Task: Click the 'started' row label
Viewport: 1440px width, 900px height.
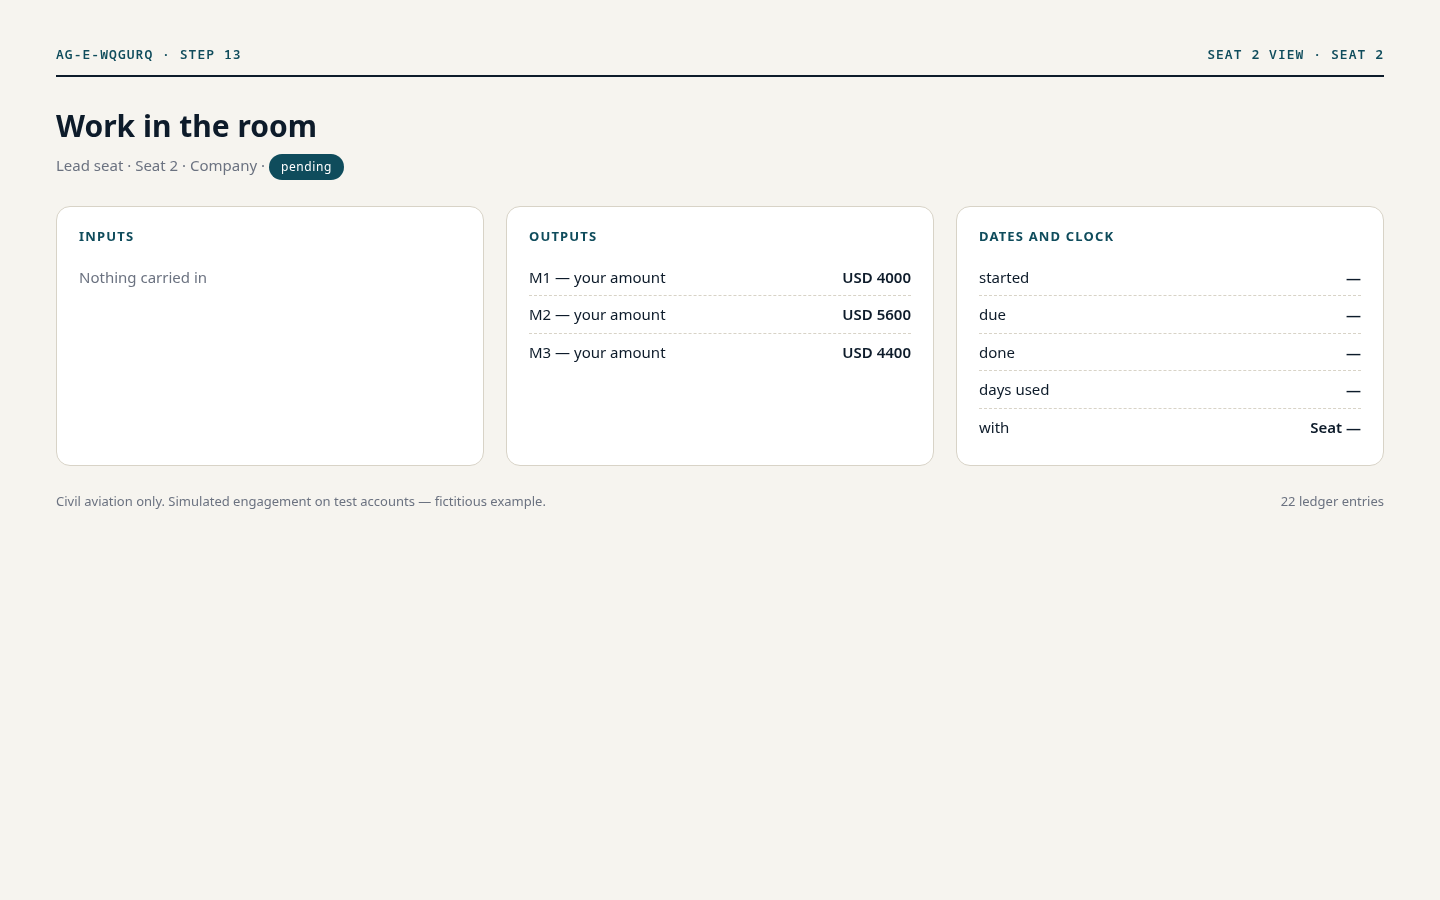Action: pyautogui.click(x=1004, y=278)
